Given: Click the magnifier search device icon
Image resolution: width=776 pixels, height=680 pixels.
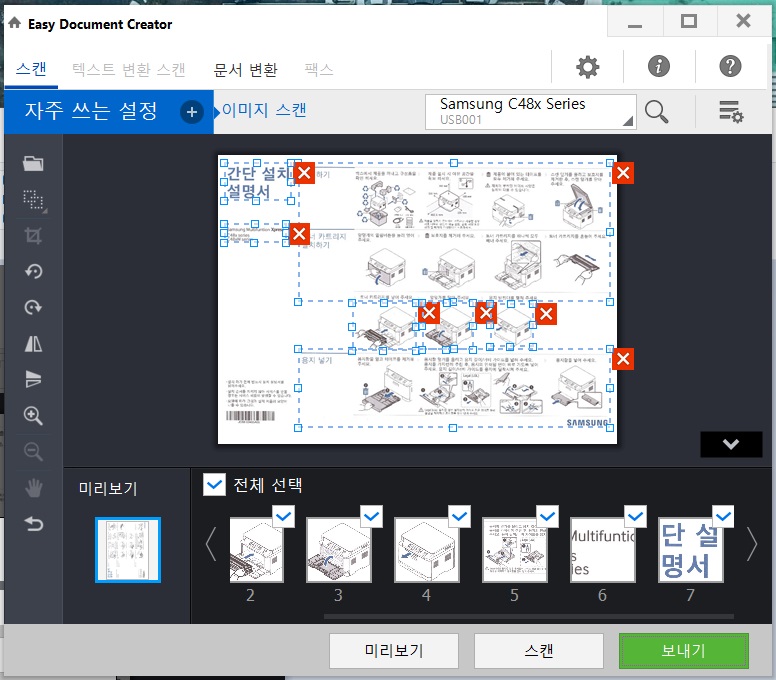Looking at the screenshot, I should click(x=656, y=111).
